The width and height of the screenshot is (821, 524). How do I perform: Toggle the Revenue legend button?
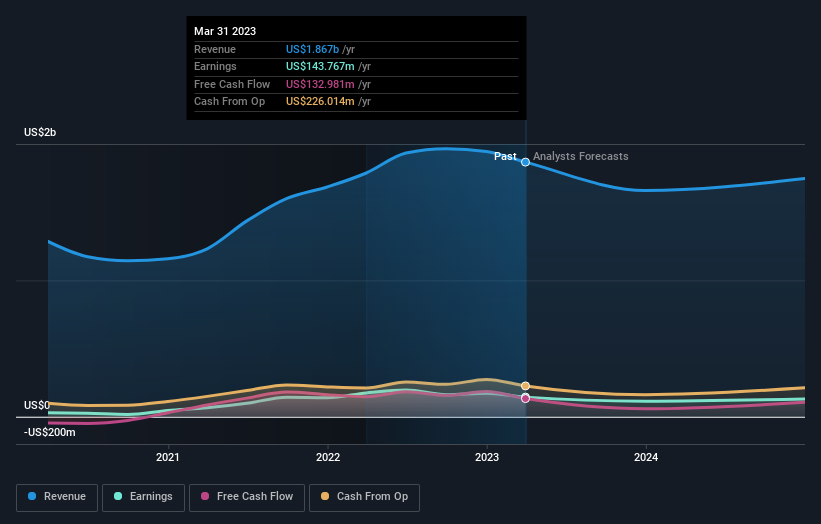(57, 497)
